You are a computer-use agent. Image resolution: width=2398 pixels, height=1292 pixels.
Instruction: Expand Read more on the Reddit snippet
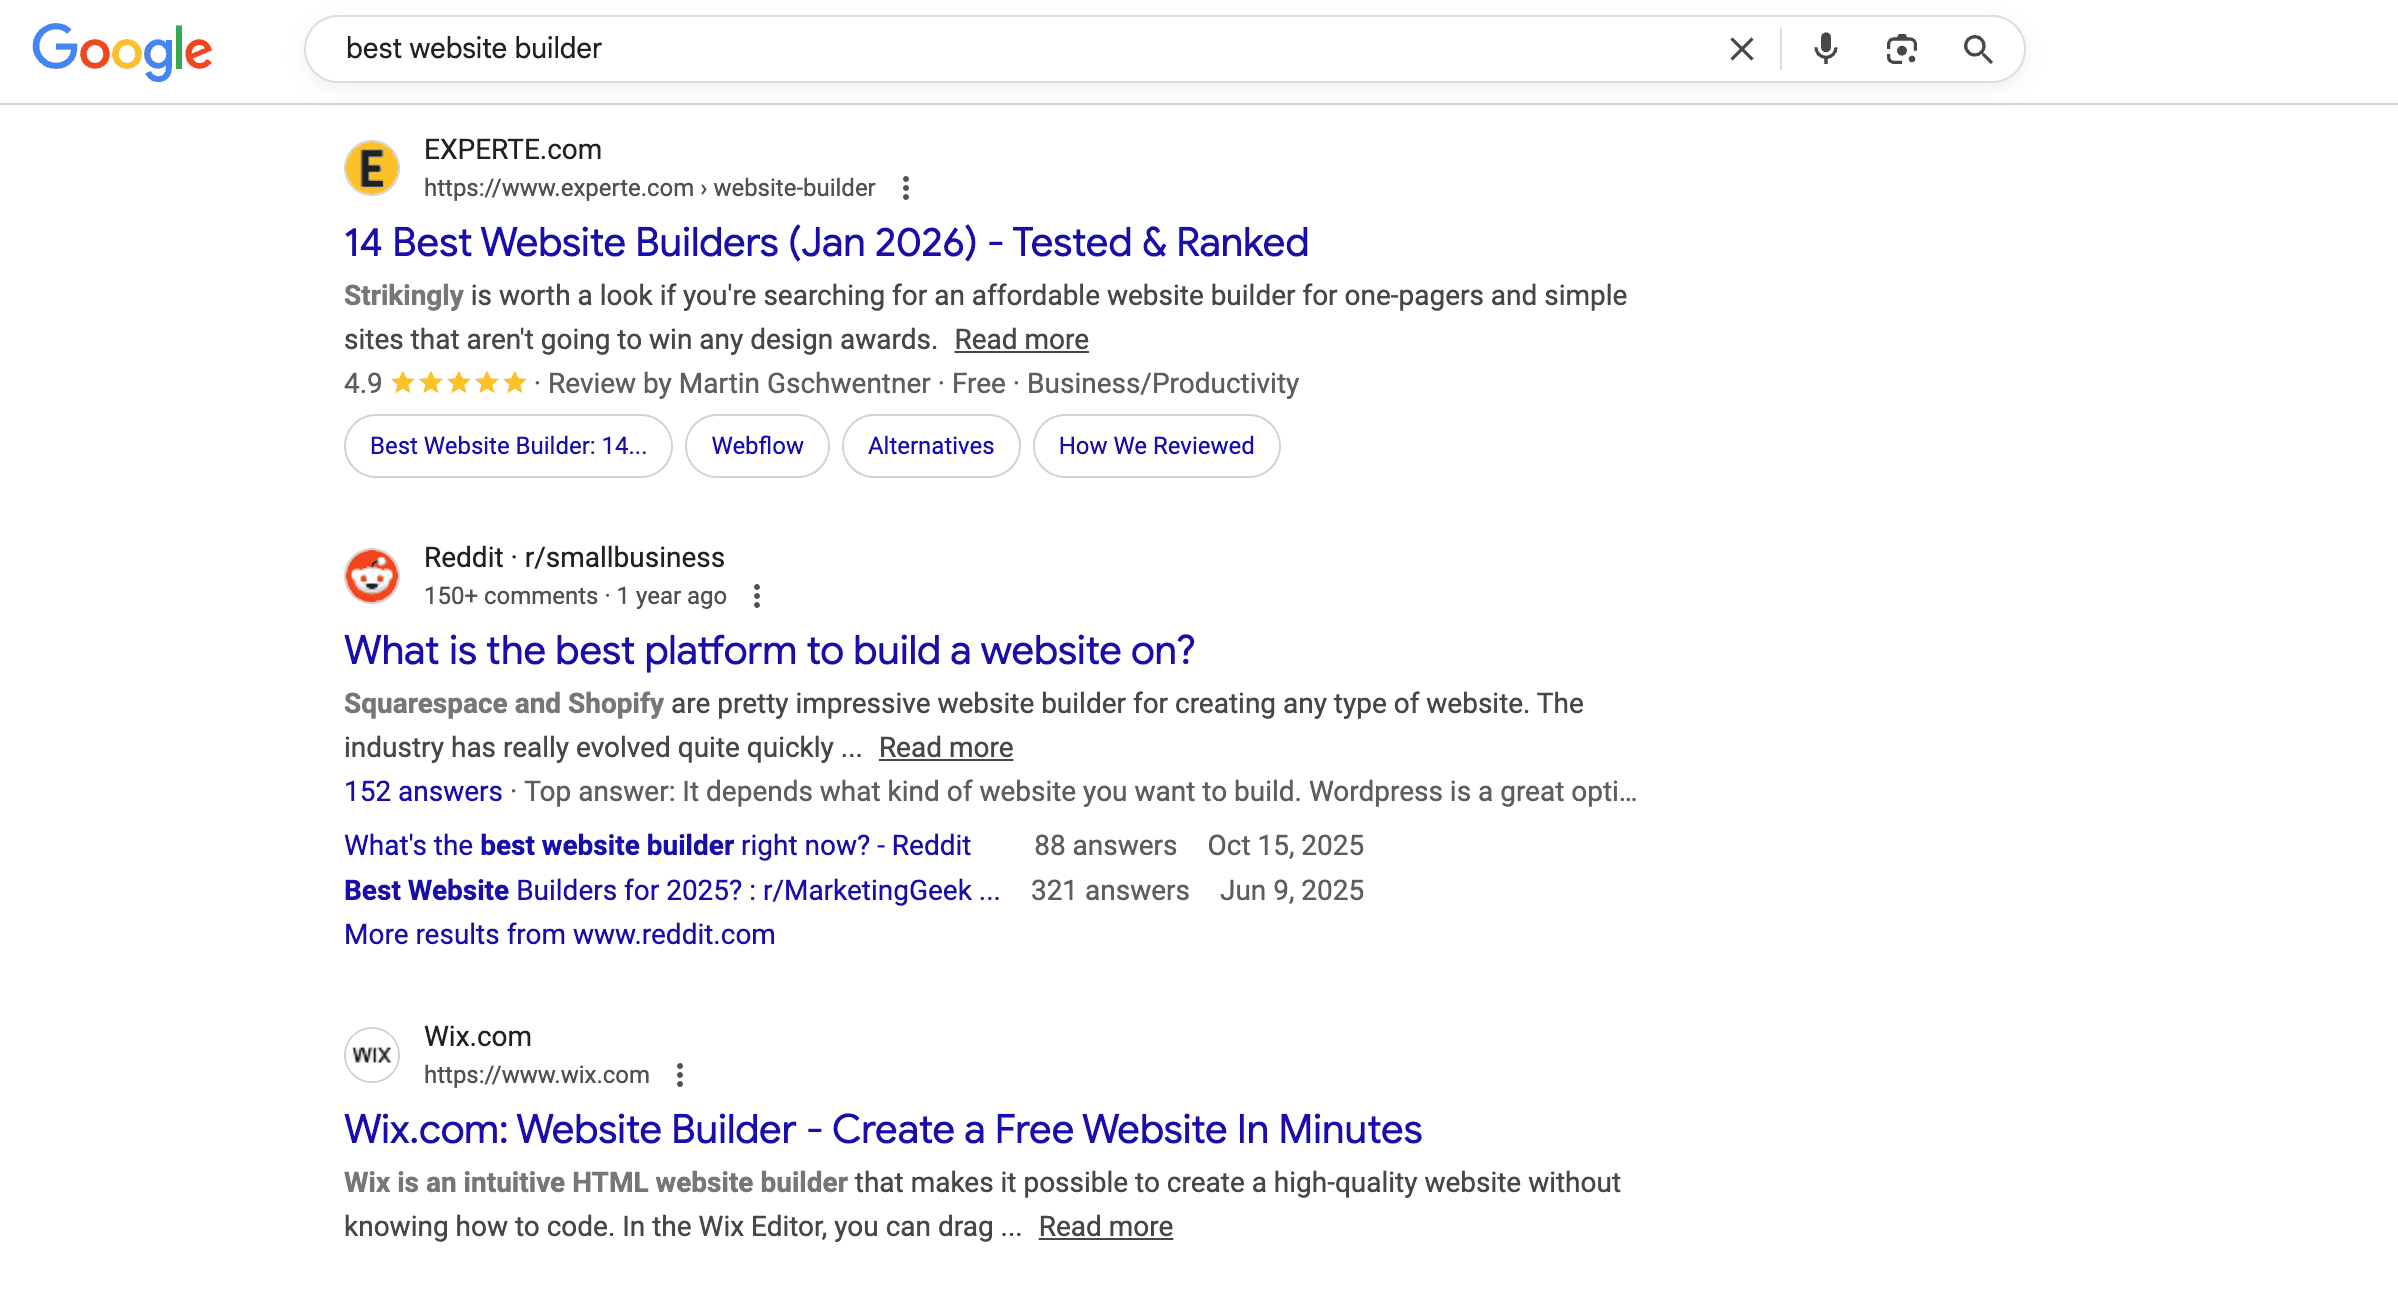pos(945,747)
